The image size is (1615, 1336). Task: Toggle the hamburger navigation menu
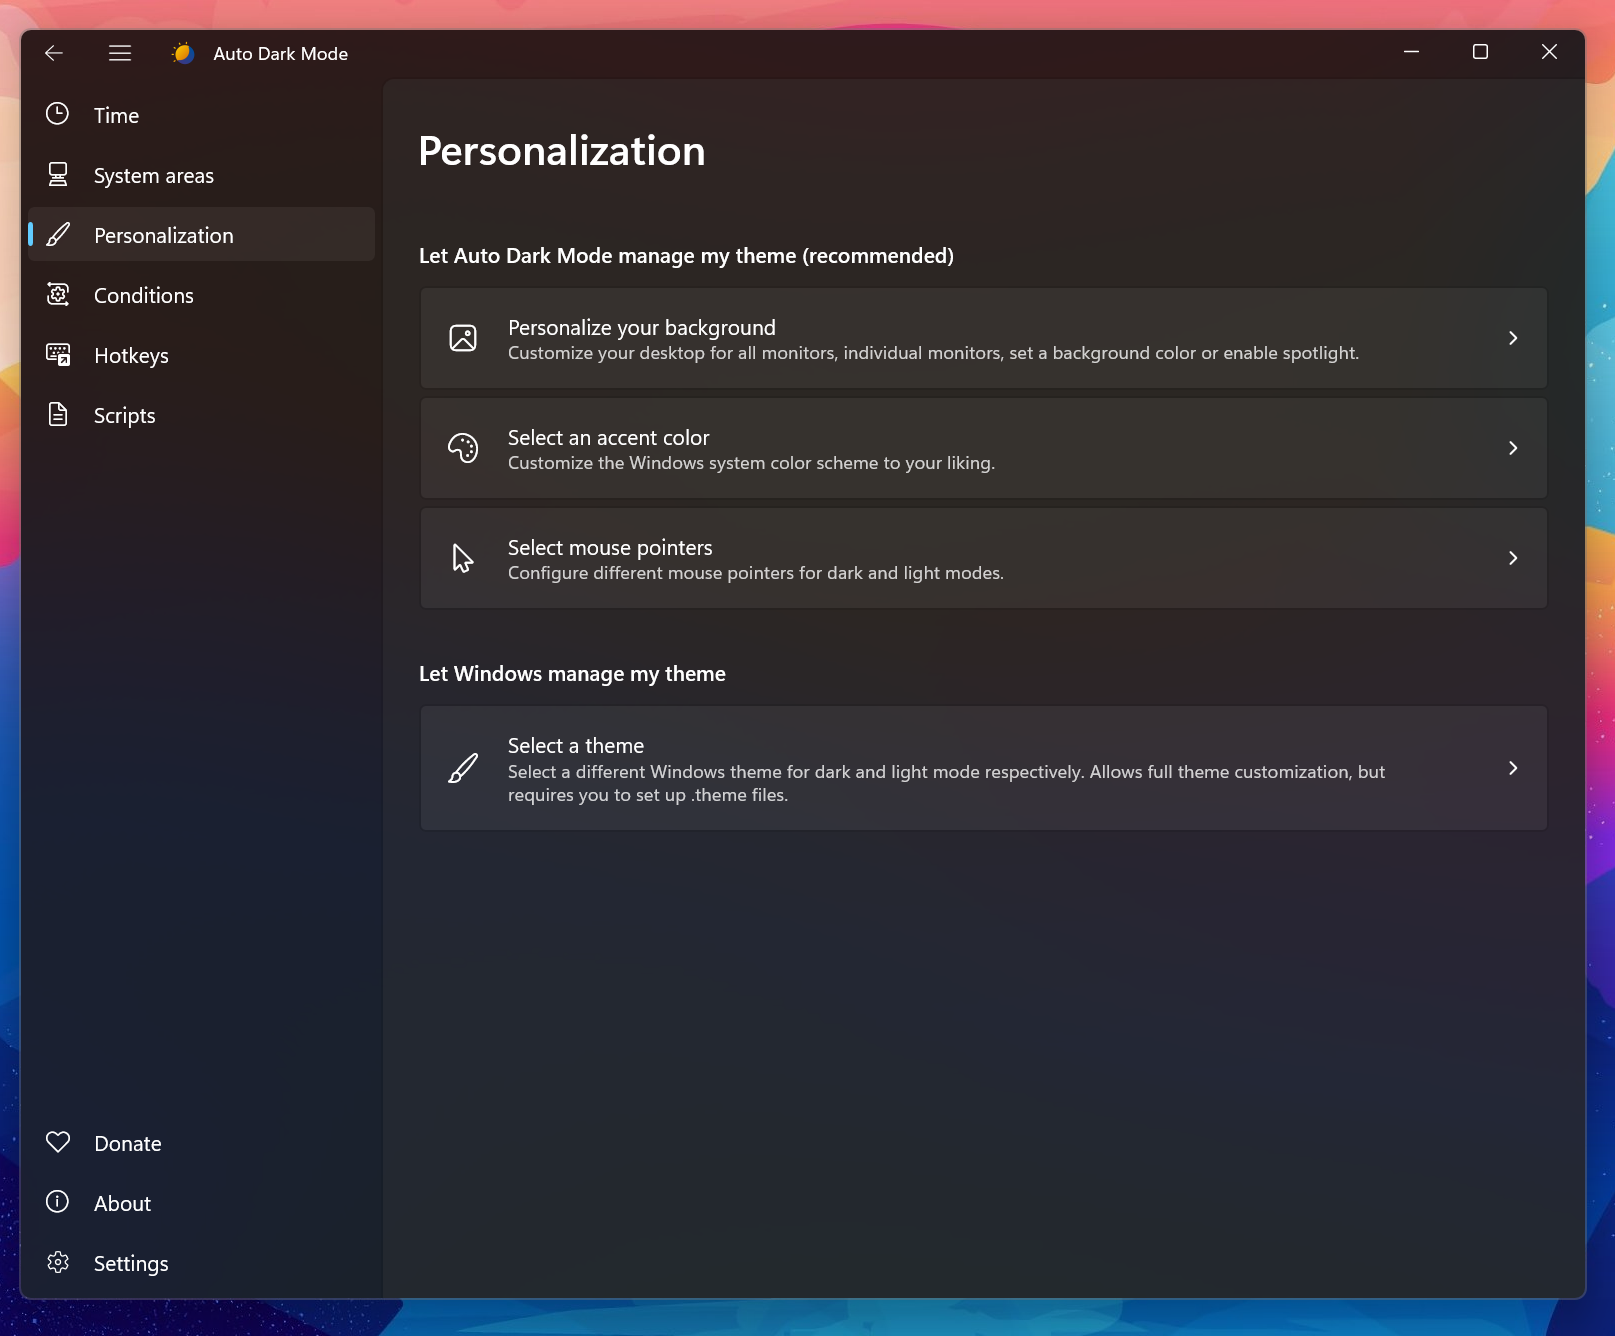(x=120, y=53)
